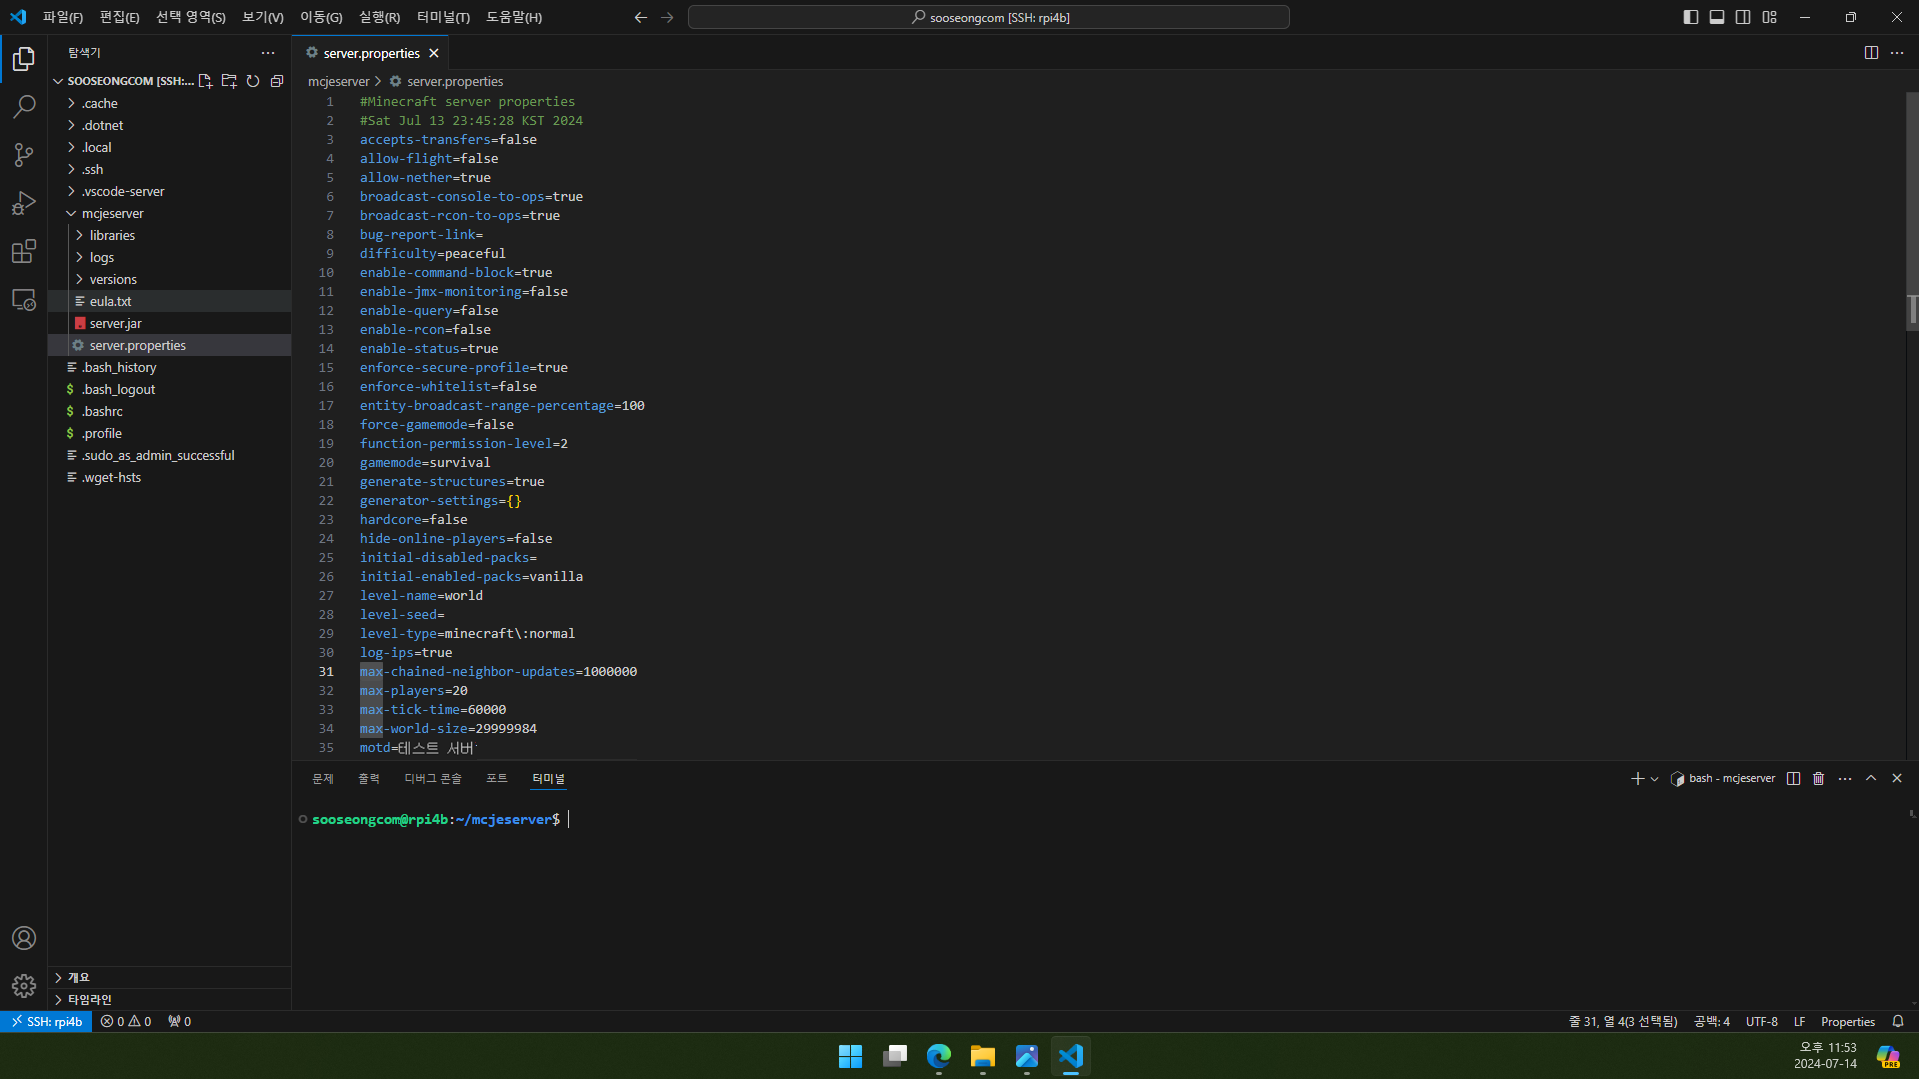The width and height of the screenshot is (1919, 1079).
Task: Expand the .dotnet folder
Action: tap(169, 125)
